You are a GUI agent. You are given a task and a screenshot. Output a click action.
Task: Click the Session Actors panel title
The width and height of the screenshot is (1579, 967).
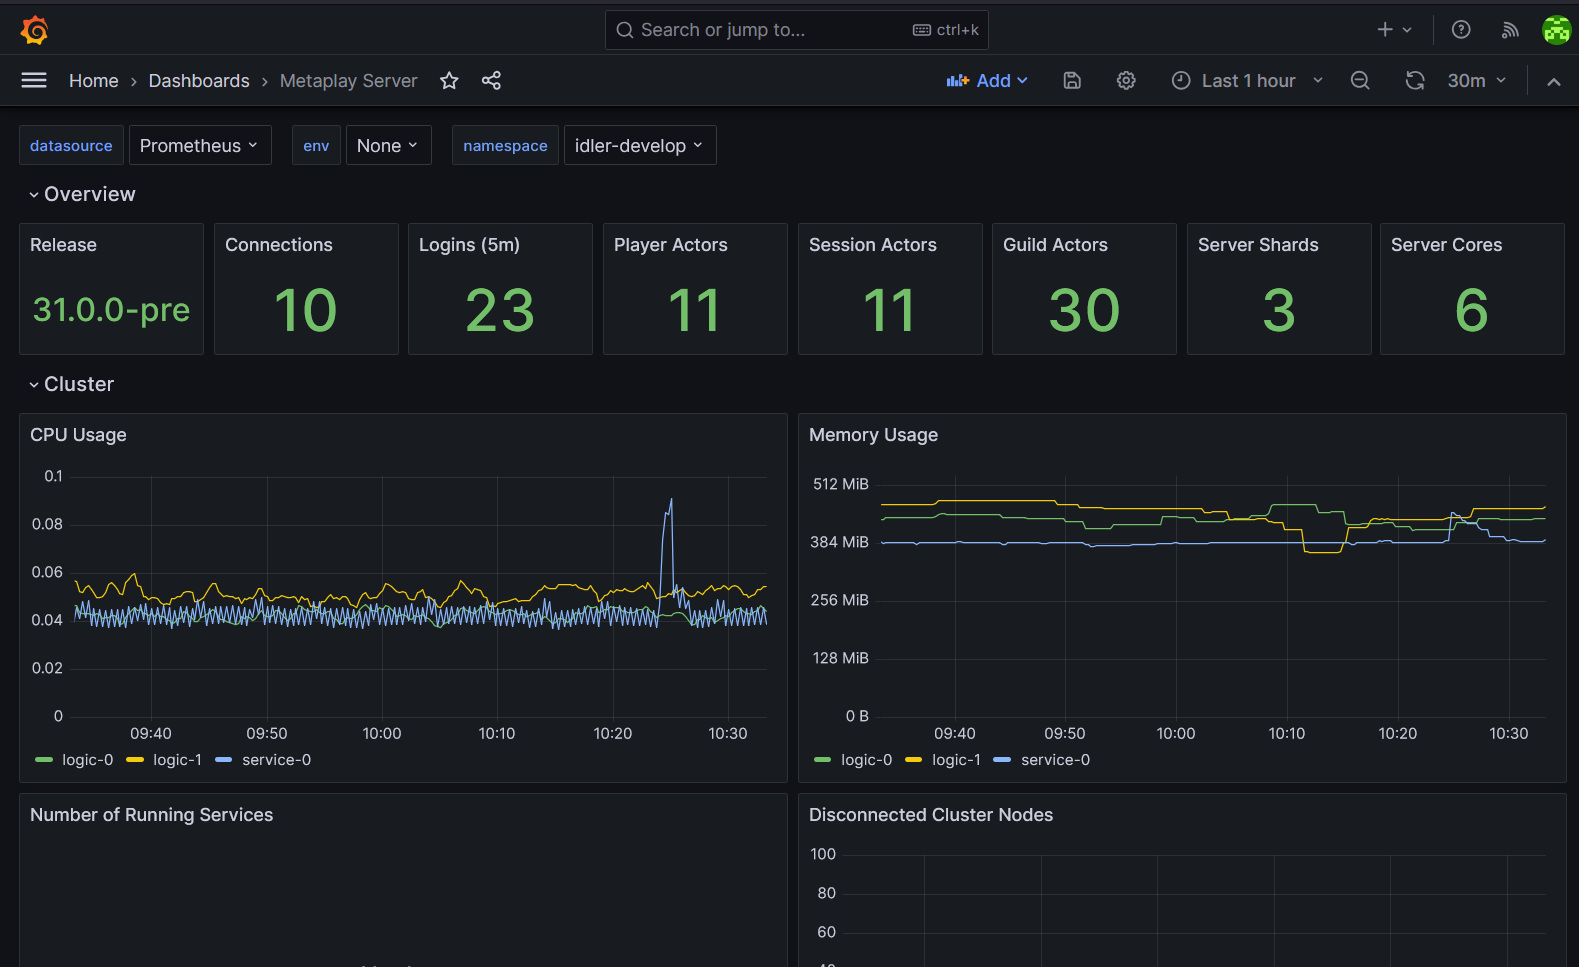pyautogui.click(x=872, y=245)
